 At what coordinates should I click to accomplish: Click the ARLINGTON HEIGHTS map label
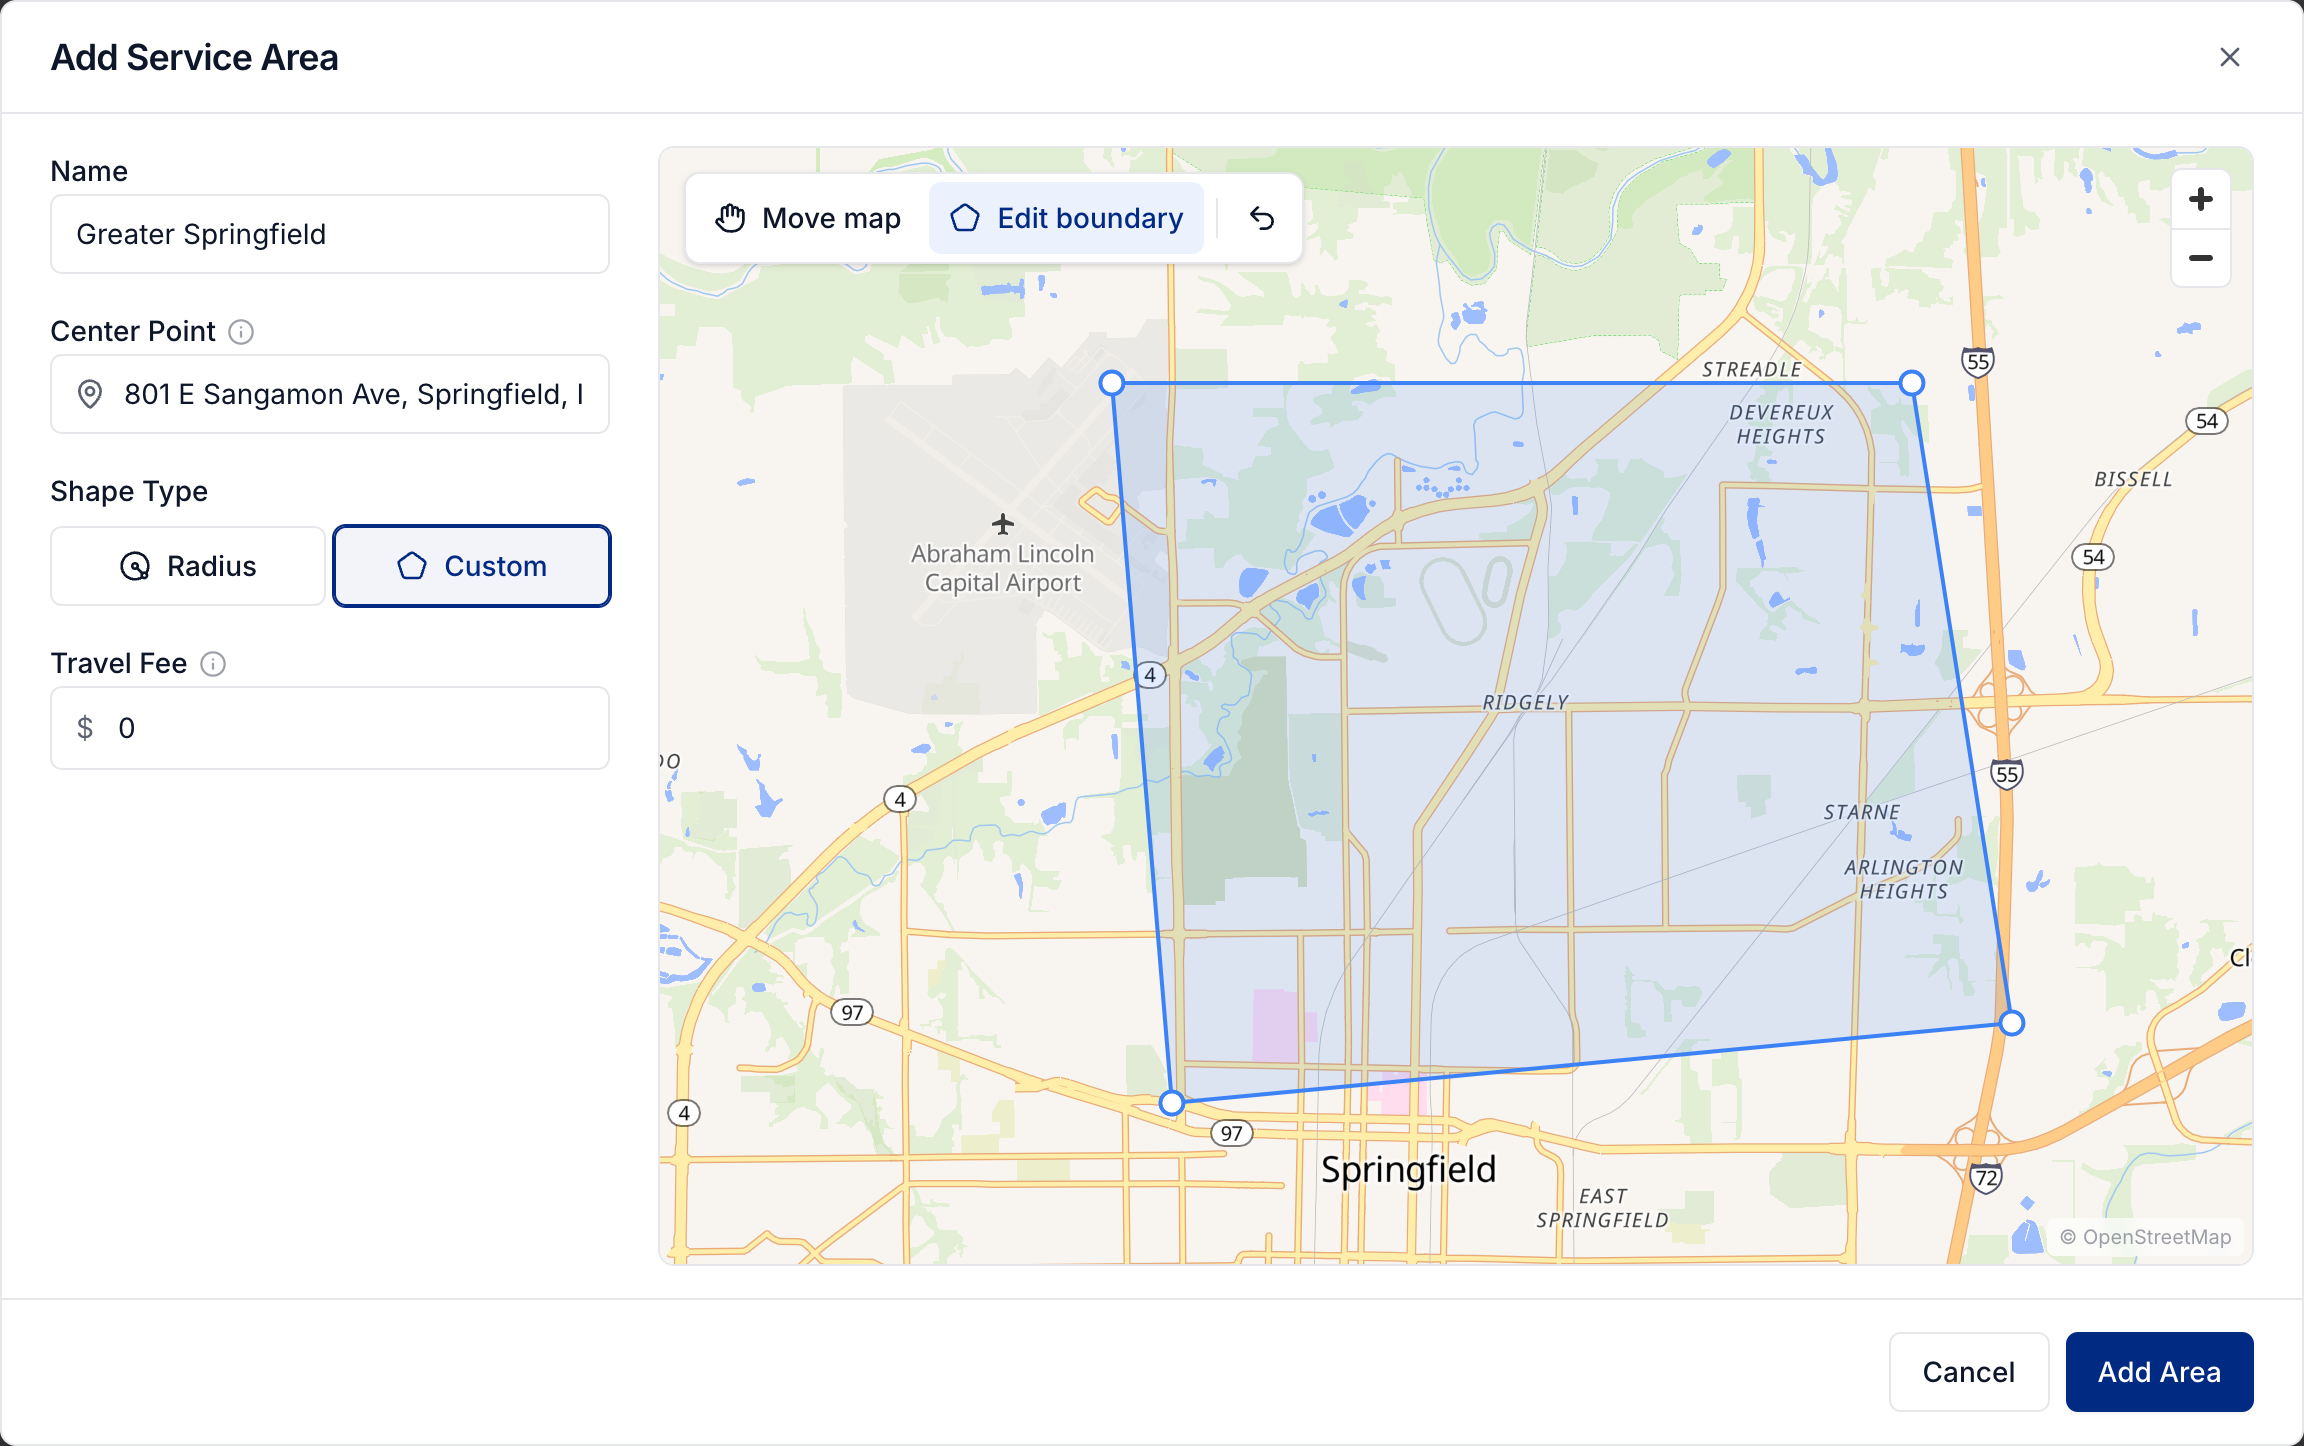pos(1904,879)
